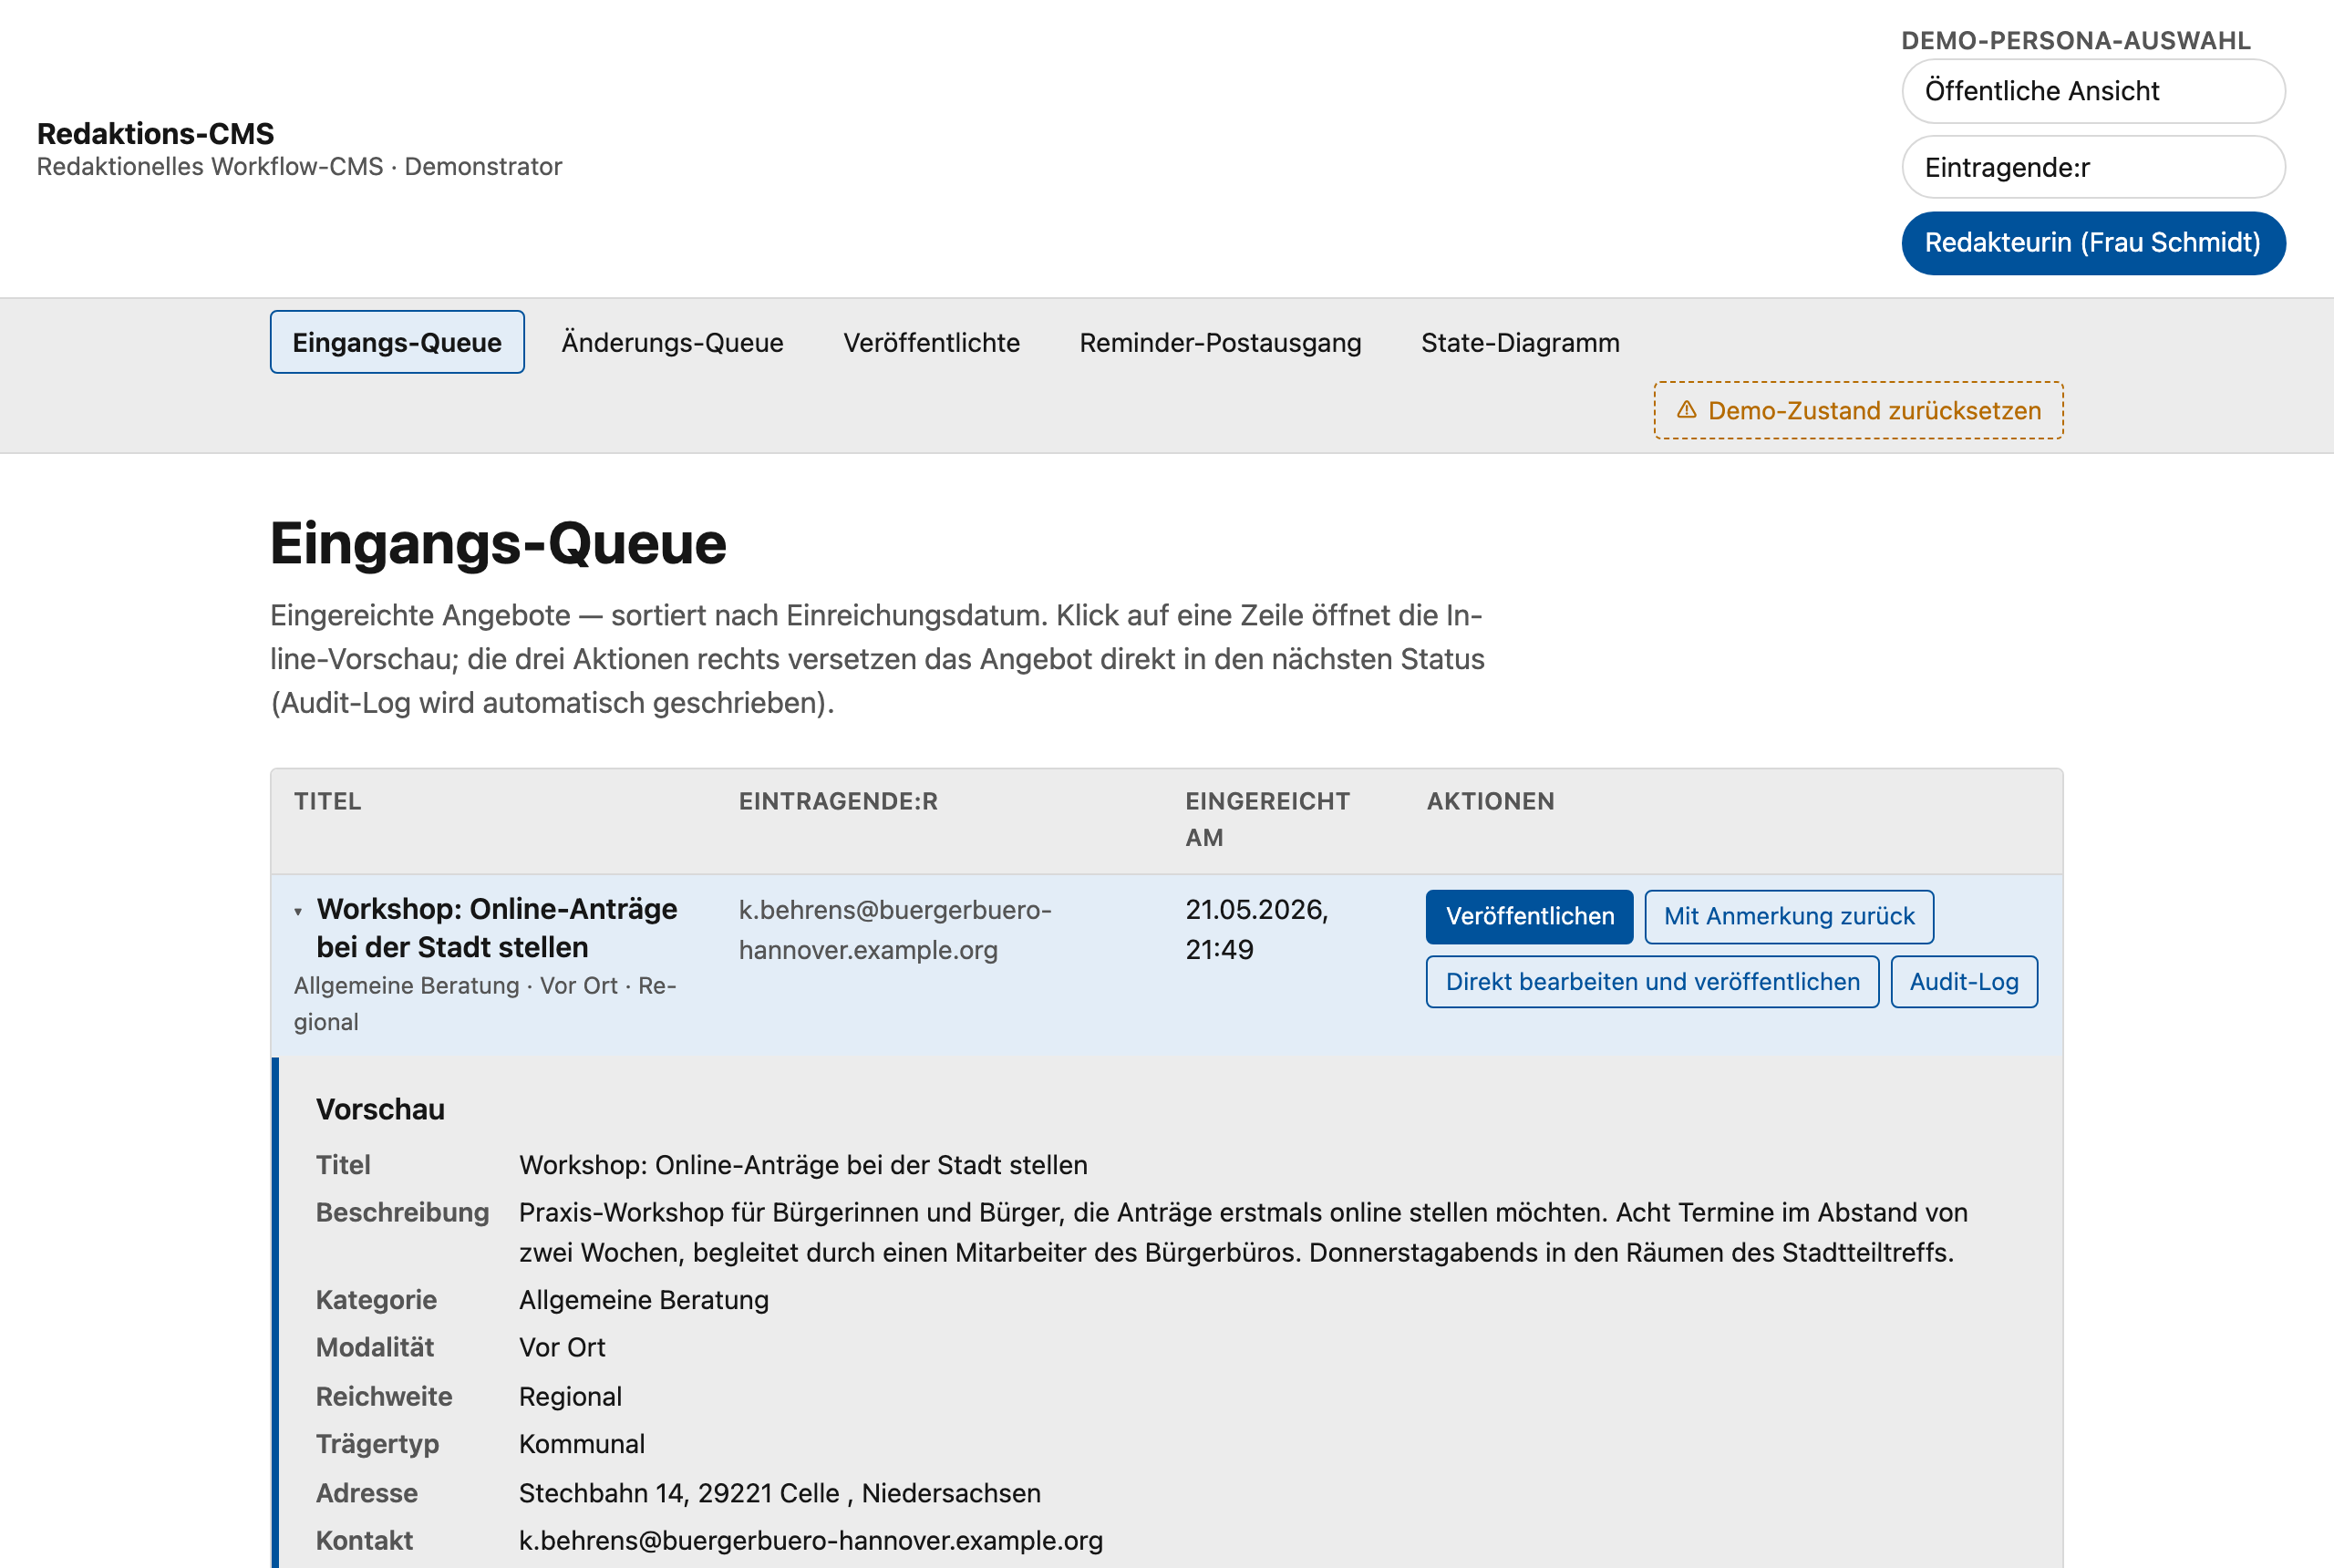2334x1568 pixels.
Task: Click the Redaktions-CMS header title
Action: [155, 133]
